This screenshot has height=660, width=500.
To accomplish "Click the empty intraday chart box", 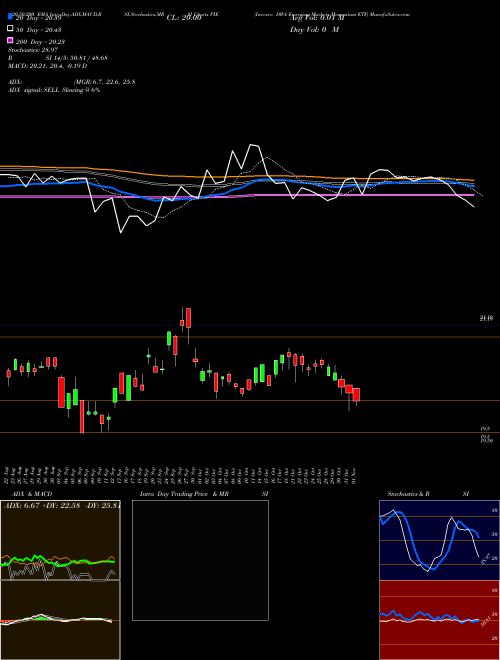I will pos(200,560).
